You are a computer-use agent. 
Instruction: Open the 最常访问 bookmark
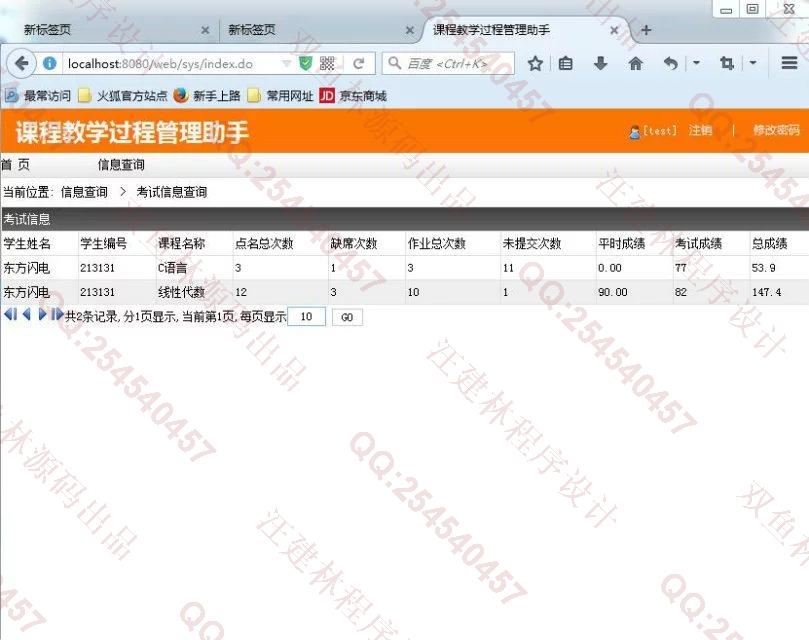(x=38, y=95)
